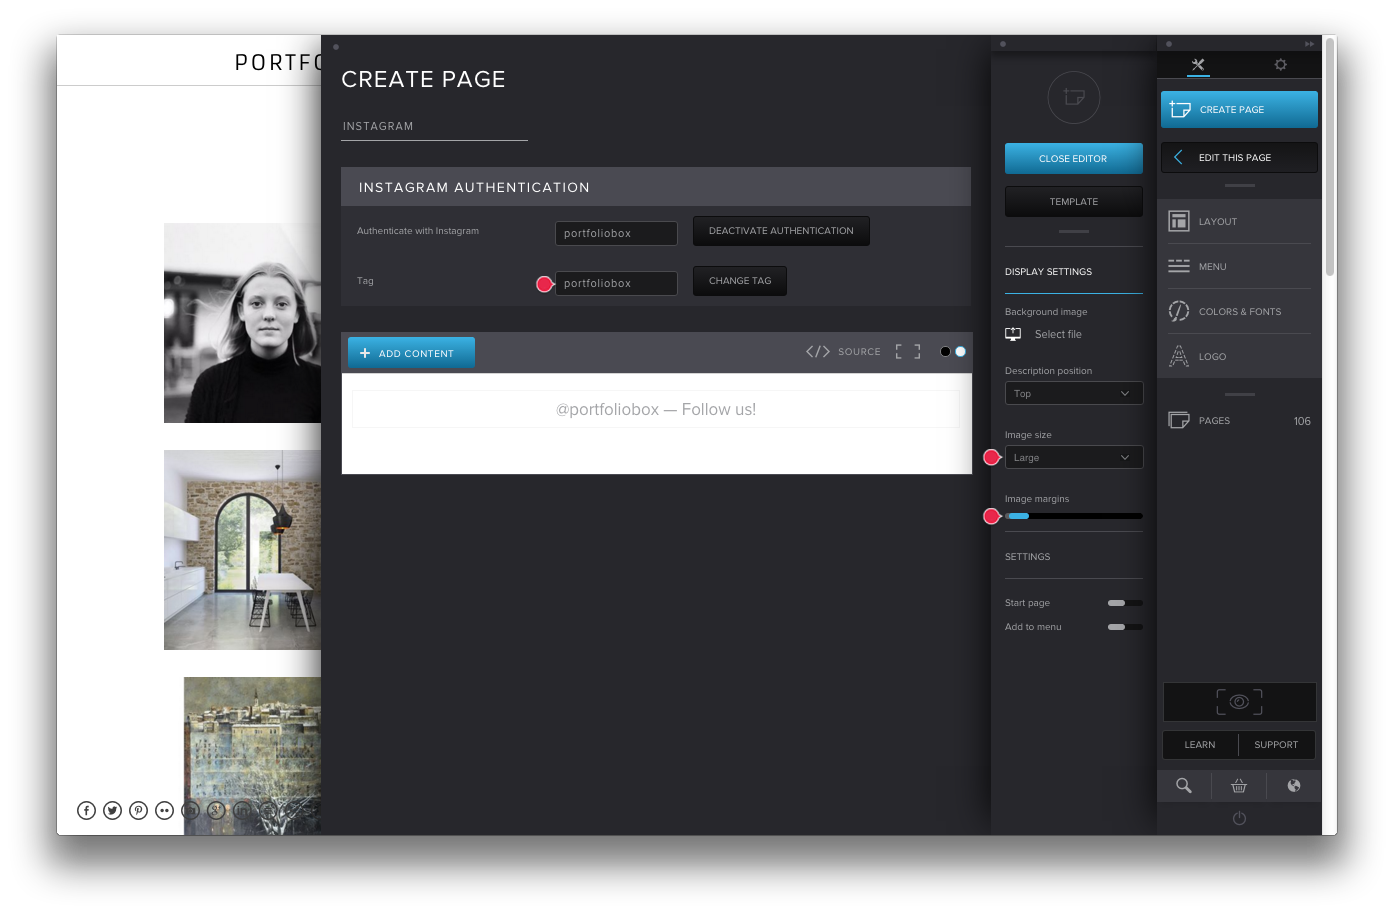Collapse sidebar with double-arrow icon
1394x914 pixels.
[x=1309, y=44]
